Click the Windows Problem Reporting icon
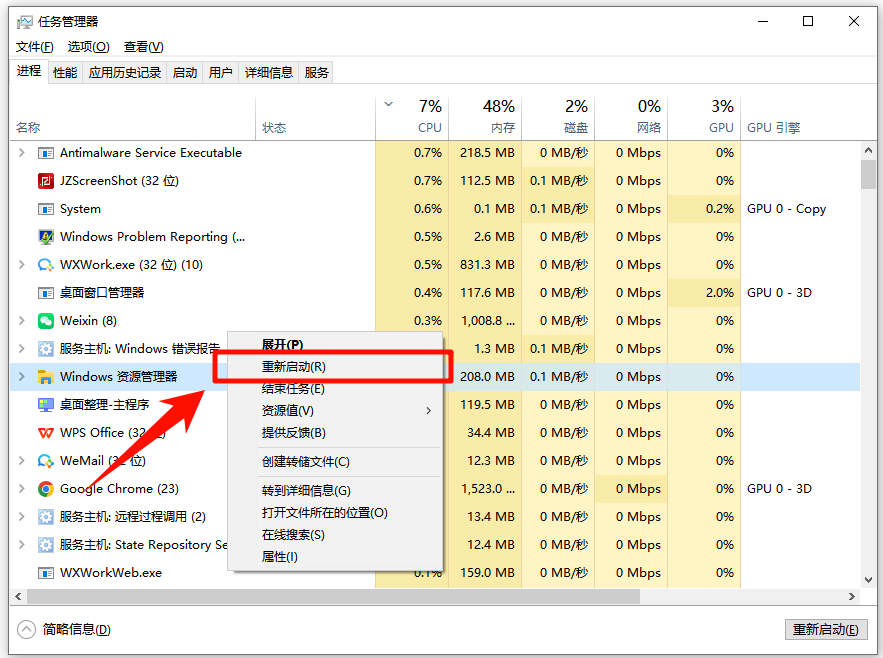 (45, 237)
